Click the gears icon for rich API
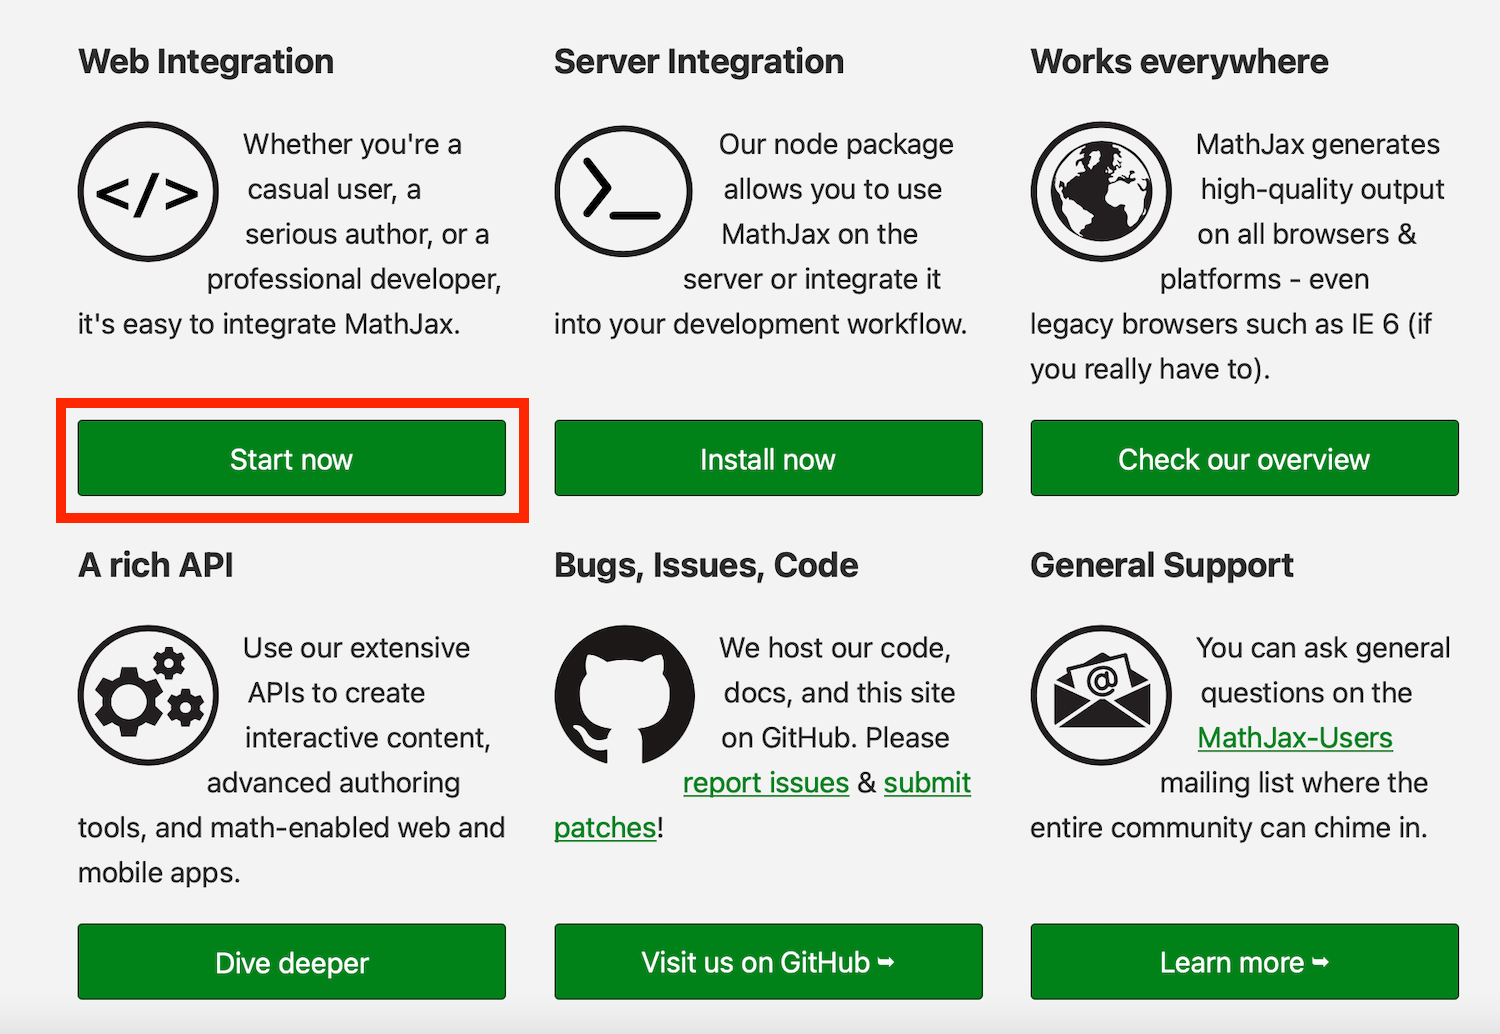Viewport: 1500px width, 1034px height. [x=148, y=695]
